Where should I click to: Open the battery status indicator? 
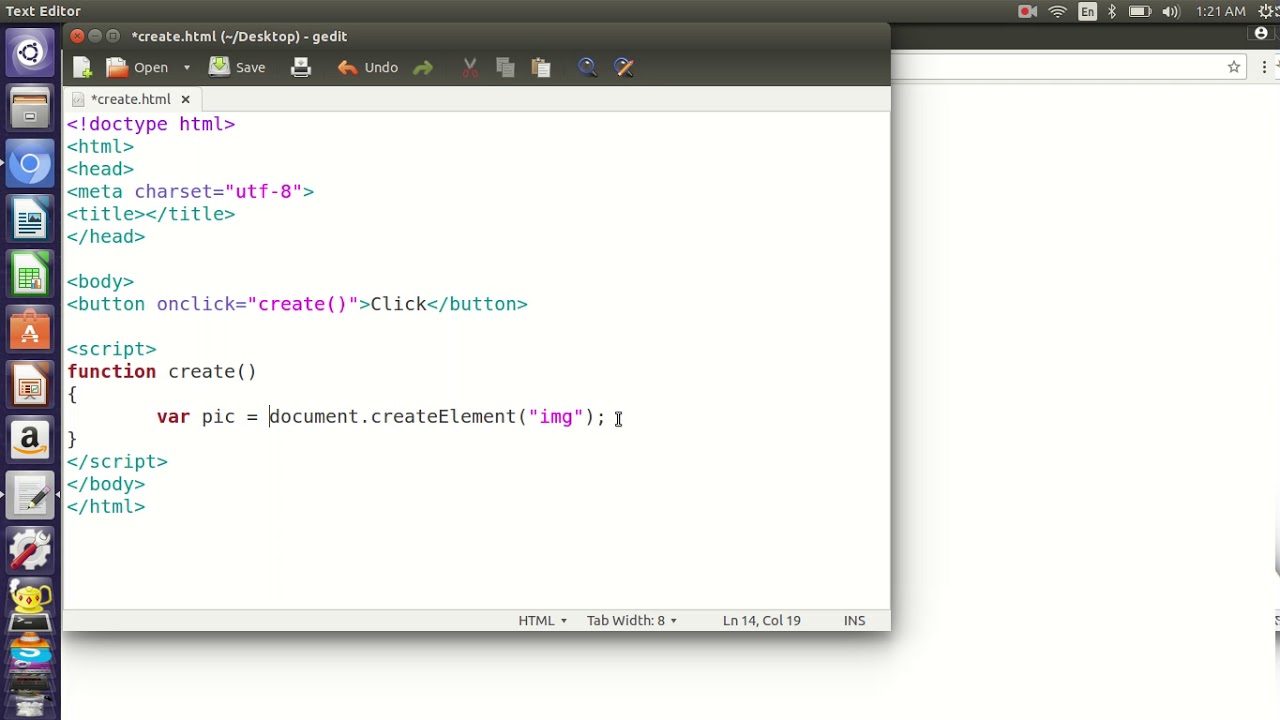click(x=1140, y=12)
